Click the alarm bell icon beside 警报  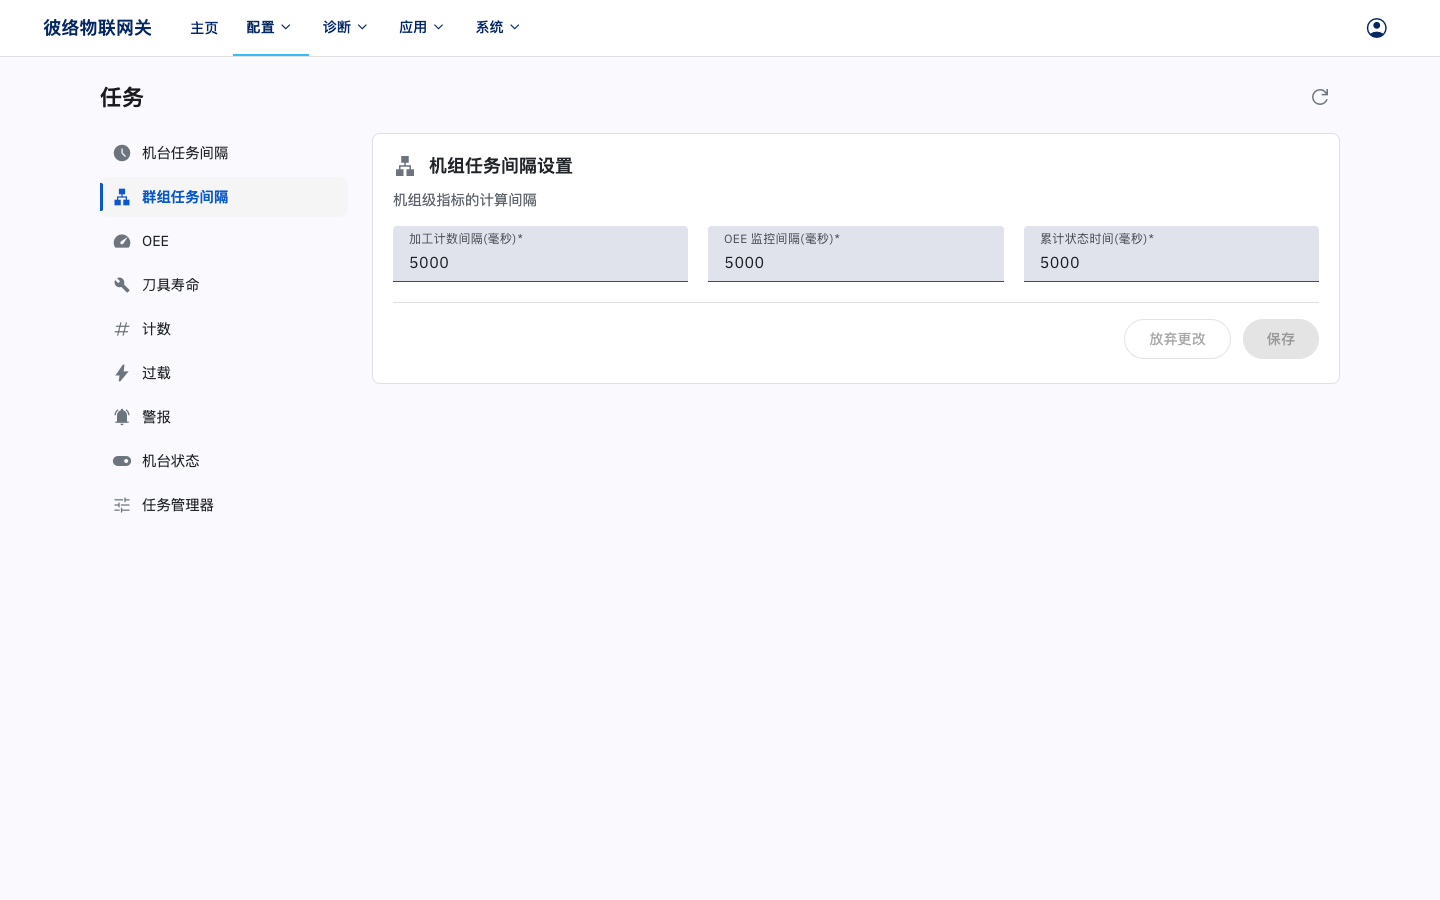[x=122, y=417]
